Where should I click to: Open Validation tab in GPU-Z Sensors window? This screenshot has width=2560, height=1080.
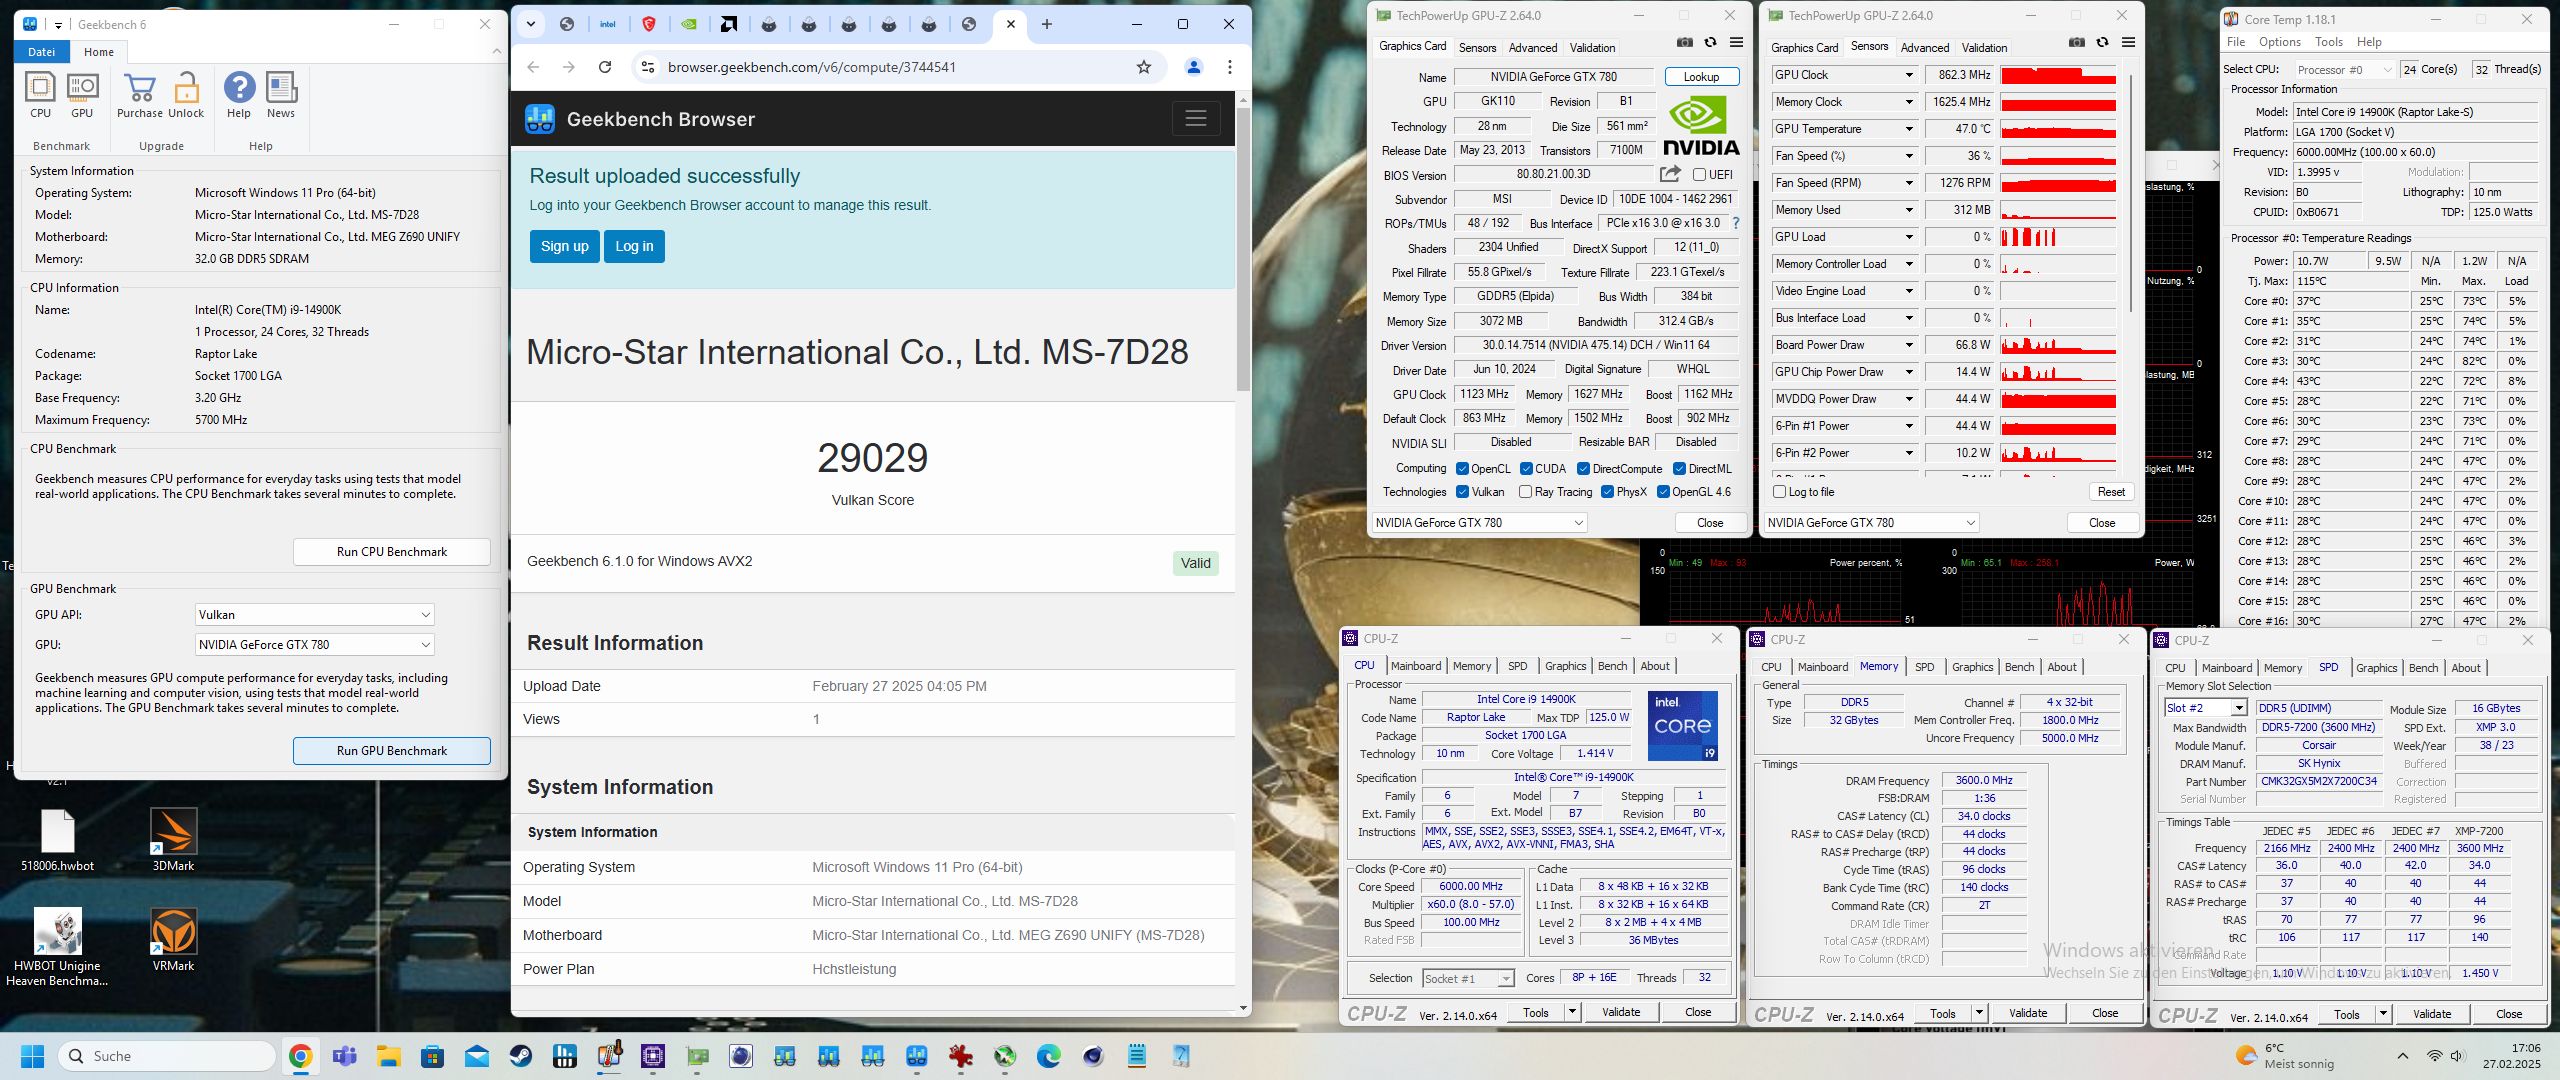(1984, 48)
